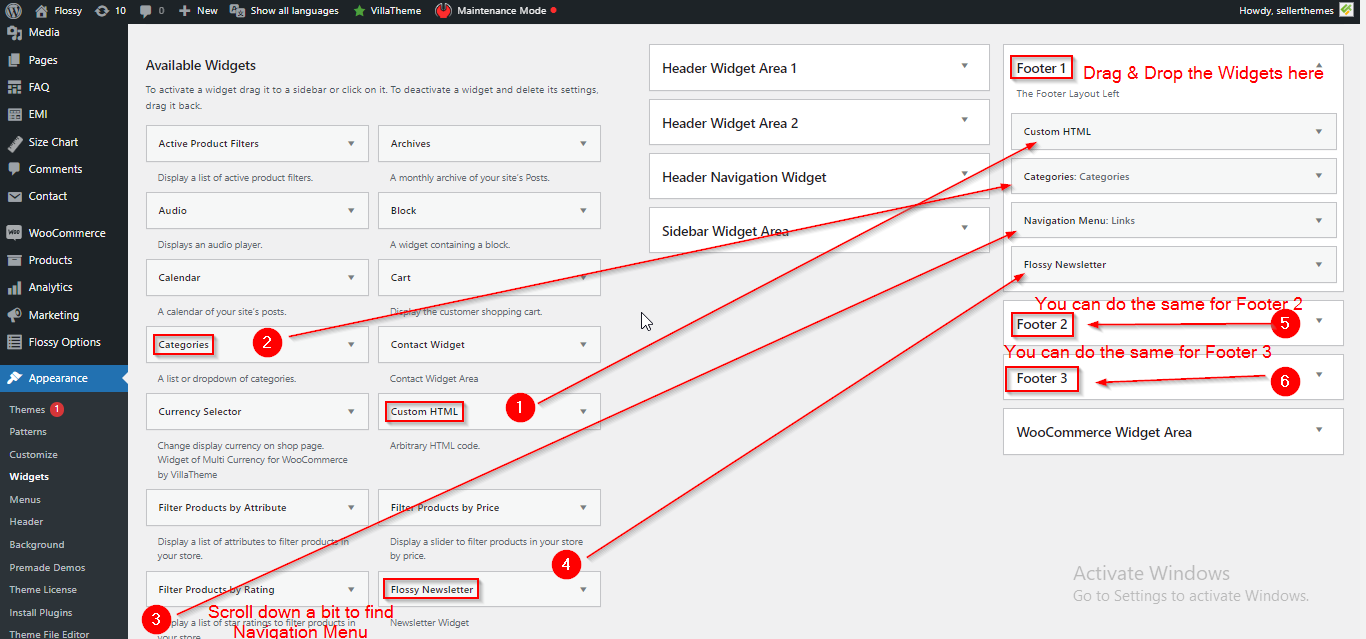This screenshot has width=1366, height=639.
Task: Click the Size Chart pin icon
Action: pyautogui.click(x=14, y=142)
